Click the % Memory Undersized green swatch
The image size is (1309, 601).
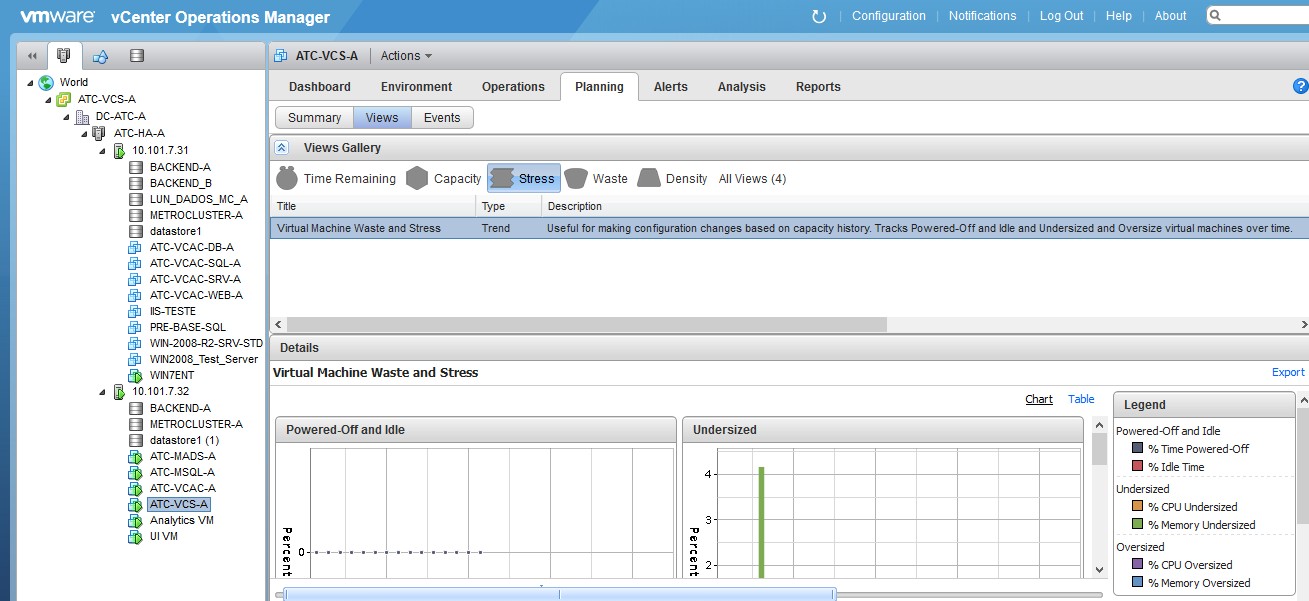pos(1137,525)
